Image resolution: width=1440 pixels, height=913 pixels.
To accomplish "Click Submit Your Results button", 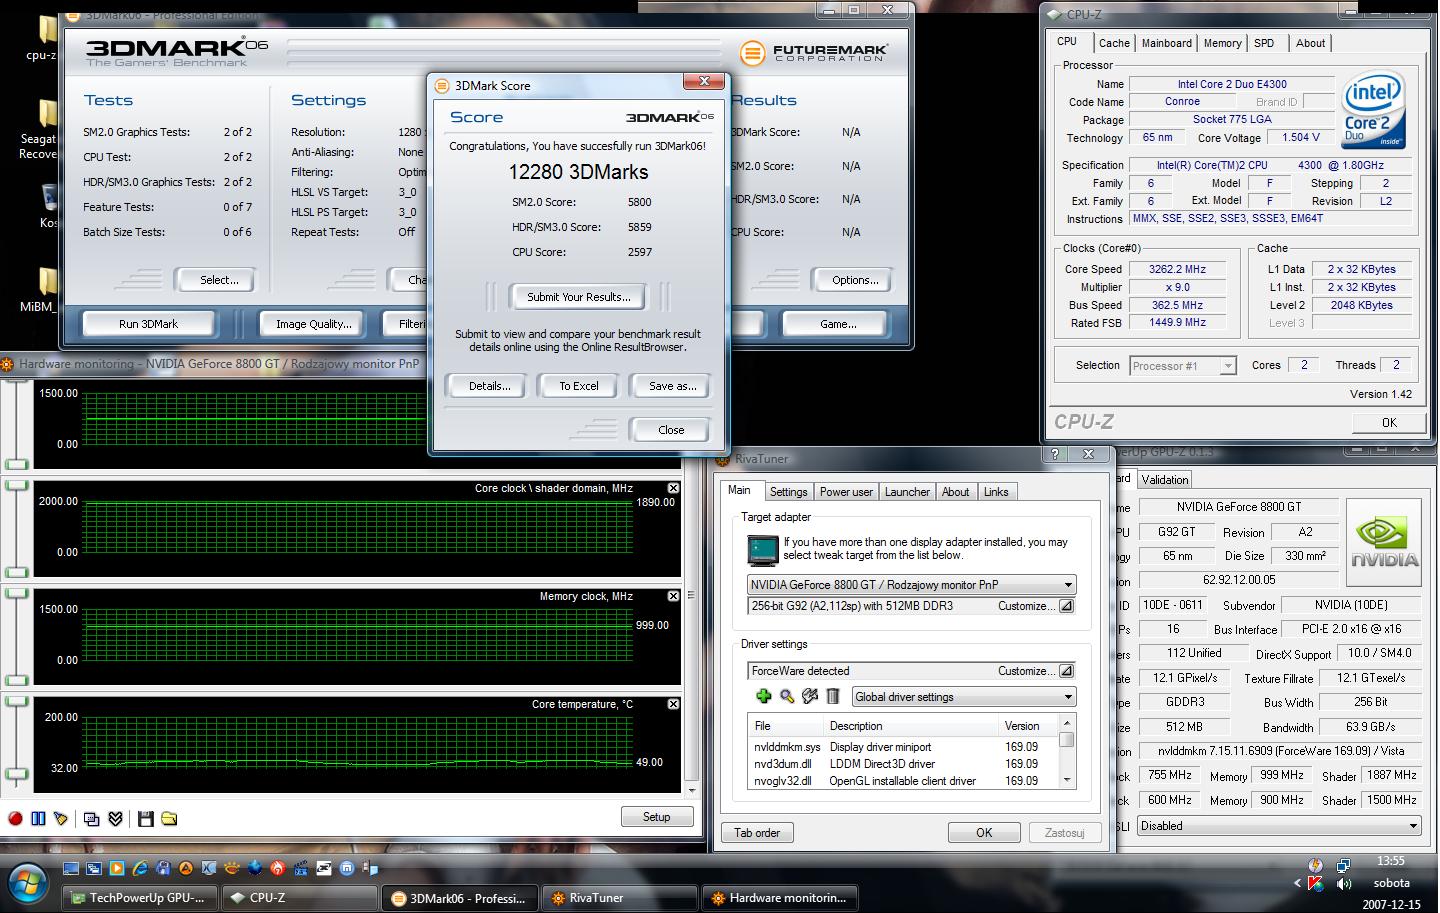I will tap(578, 297).
